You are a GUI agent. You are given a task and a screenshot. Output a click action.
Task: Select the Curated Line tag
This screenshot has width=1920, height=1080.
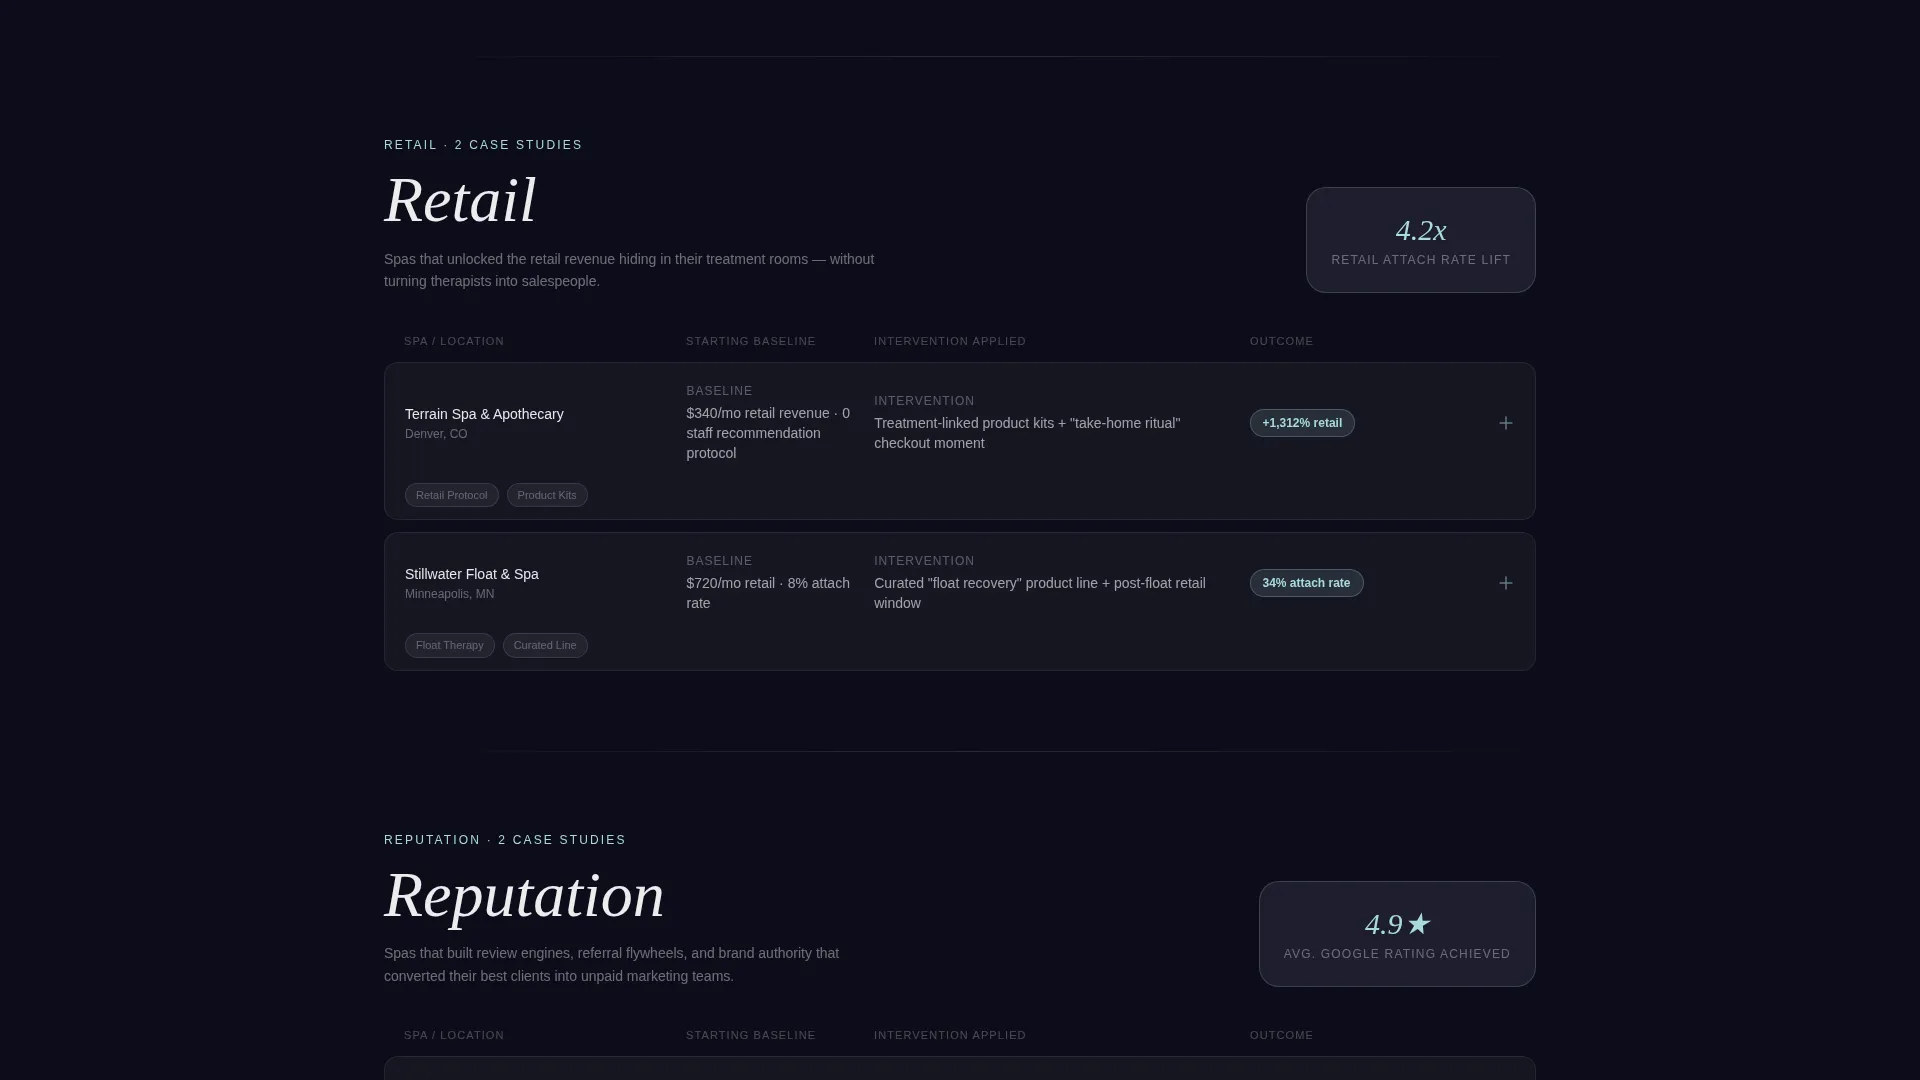tap(545, 645)
